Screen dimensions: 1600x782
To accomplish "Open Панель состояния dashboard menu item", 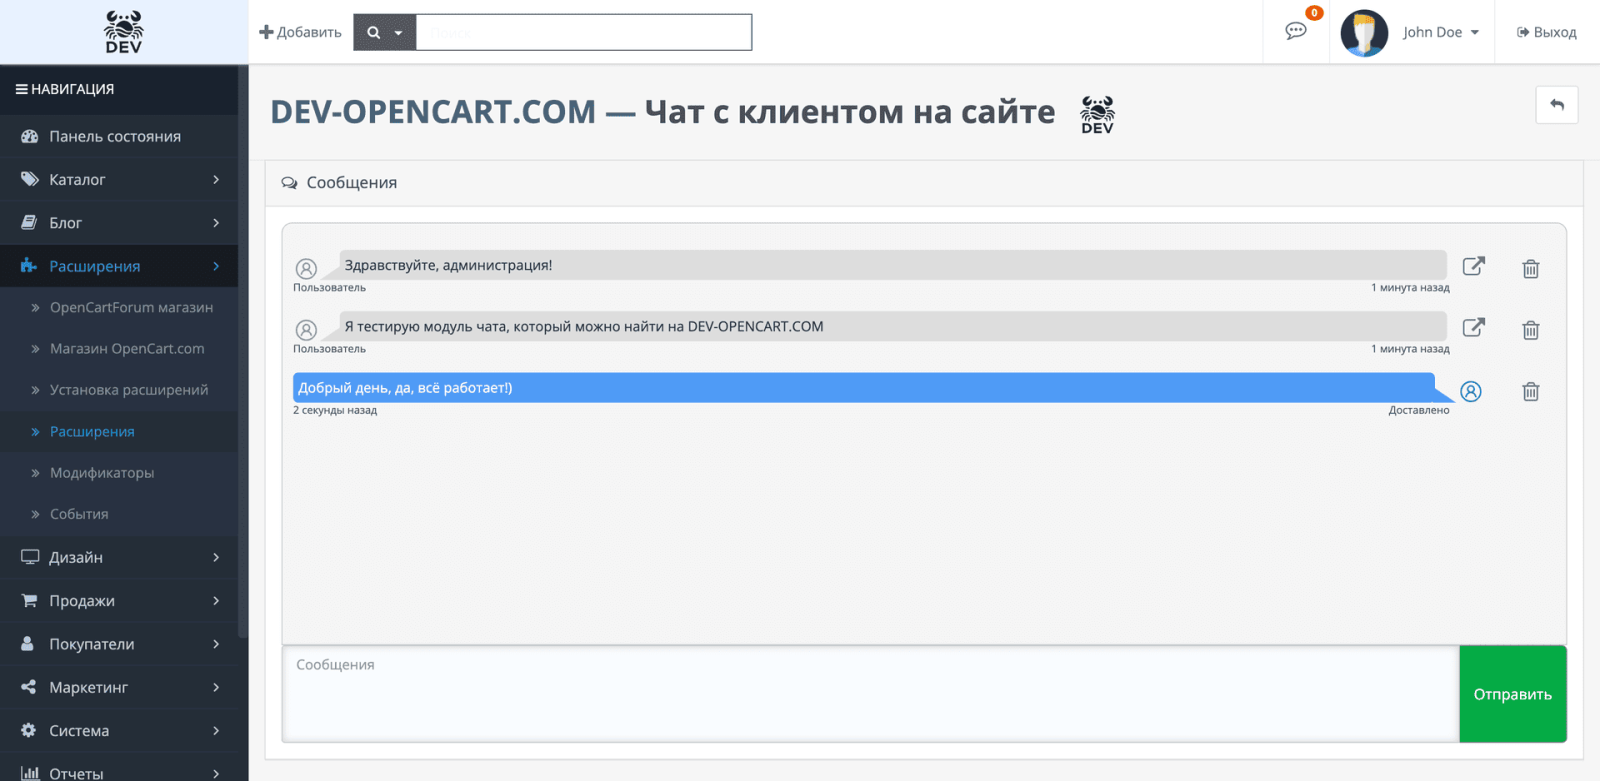I will (x=119, y=136).
